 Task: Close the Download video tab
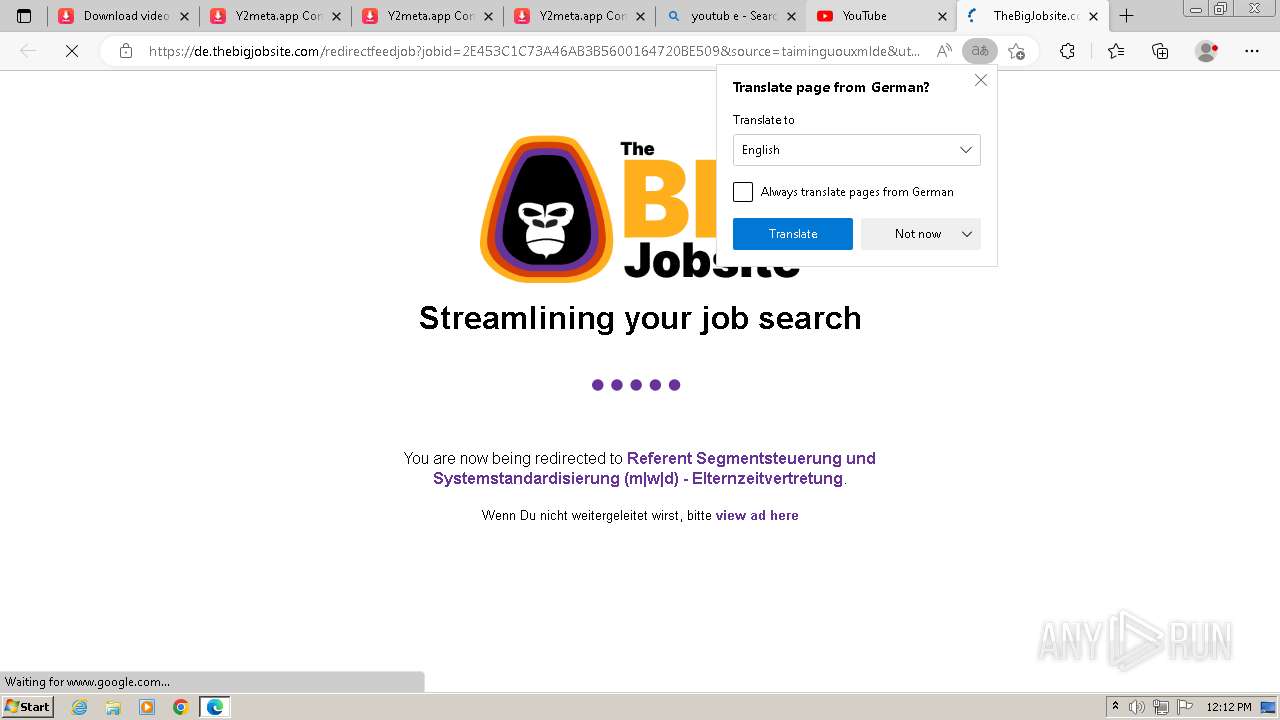pyautogui.click(x=184, y=16)
